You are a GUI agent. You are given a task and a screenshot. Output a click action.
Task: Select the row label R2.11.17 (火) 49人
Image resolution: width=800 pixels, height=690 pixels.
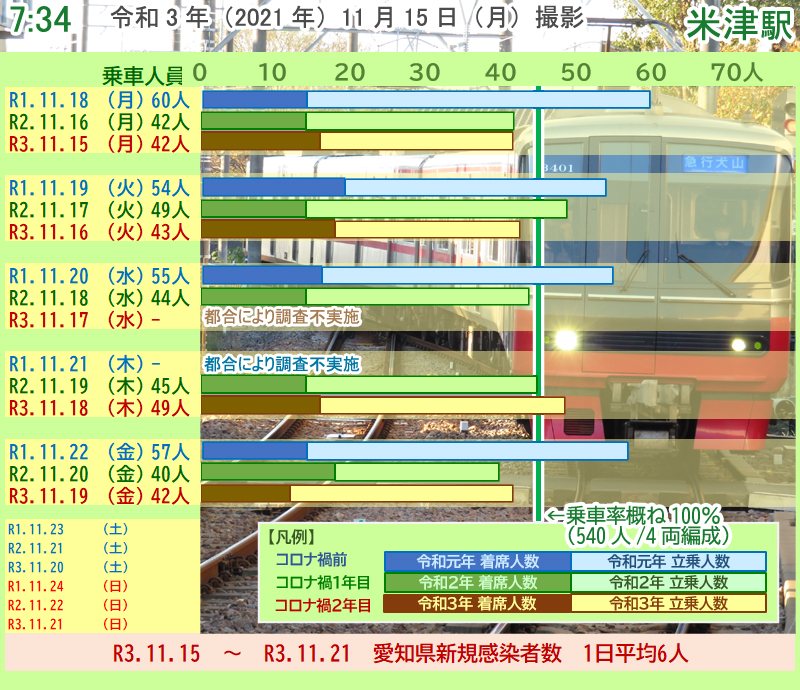[x=99, y=210]
